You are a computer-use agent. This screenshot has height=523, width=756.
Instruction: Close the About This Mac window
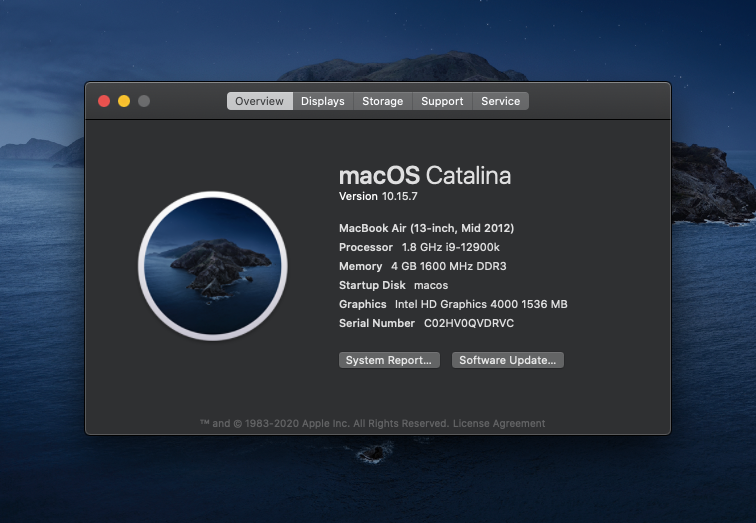click(x=104, y=101)
